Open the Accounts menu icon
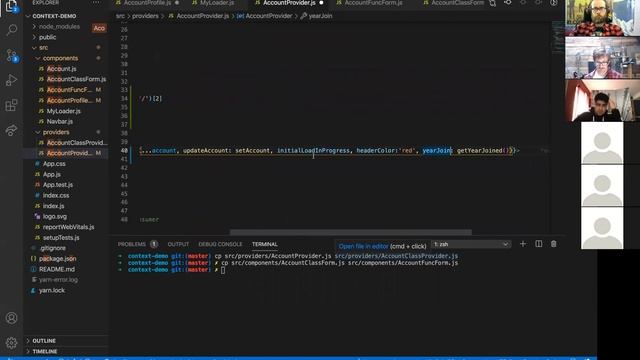This screenshot has width=640, height=360. tap(11, 318)
